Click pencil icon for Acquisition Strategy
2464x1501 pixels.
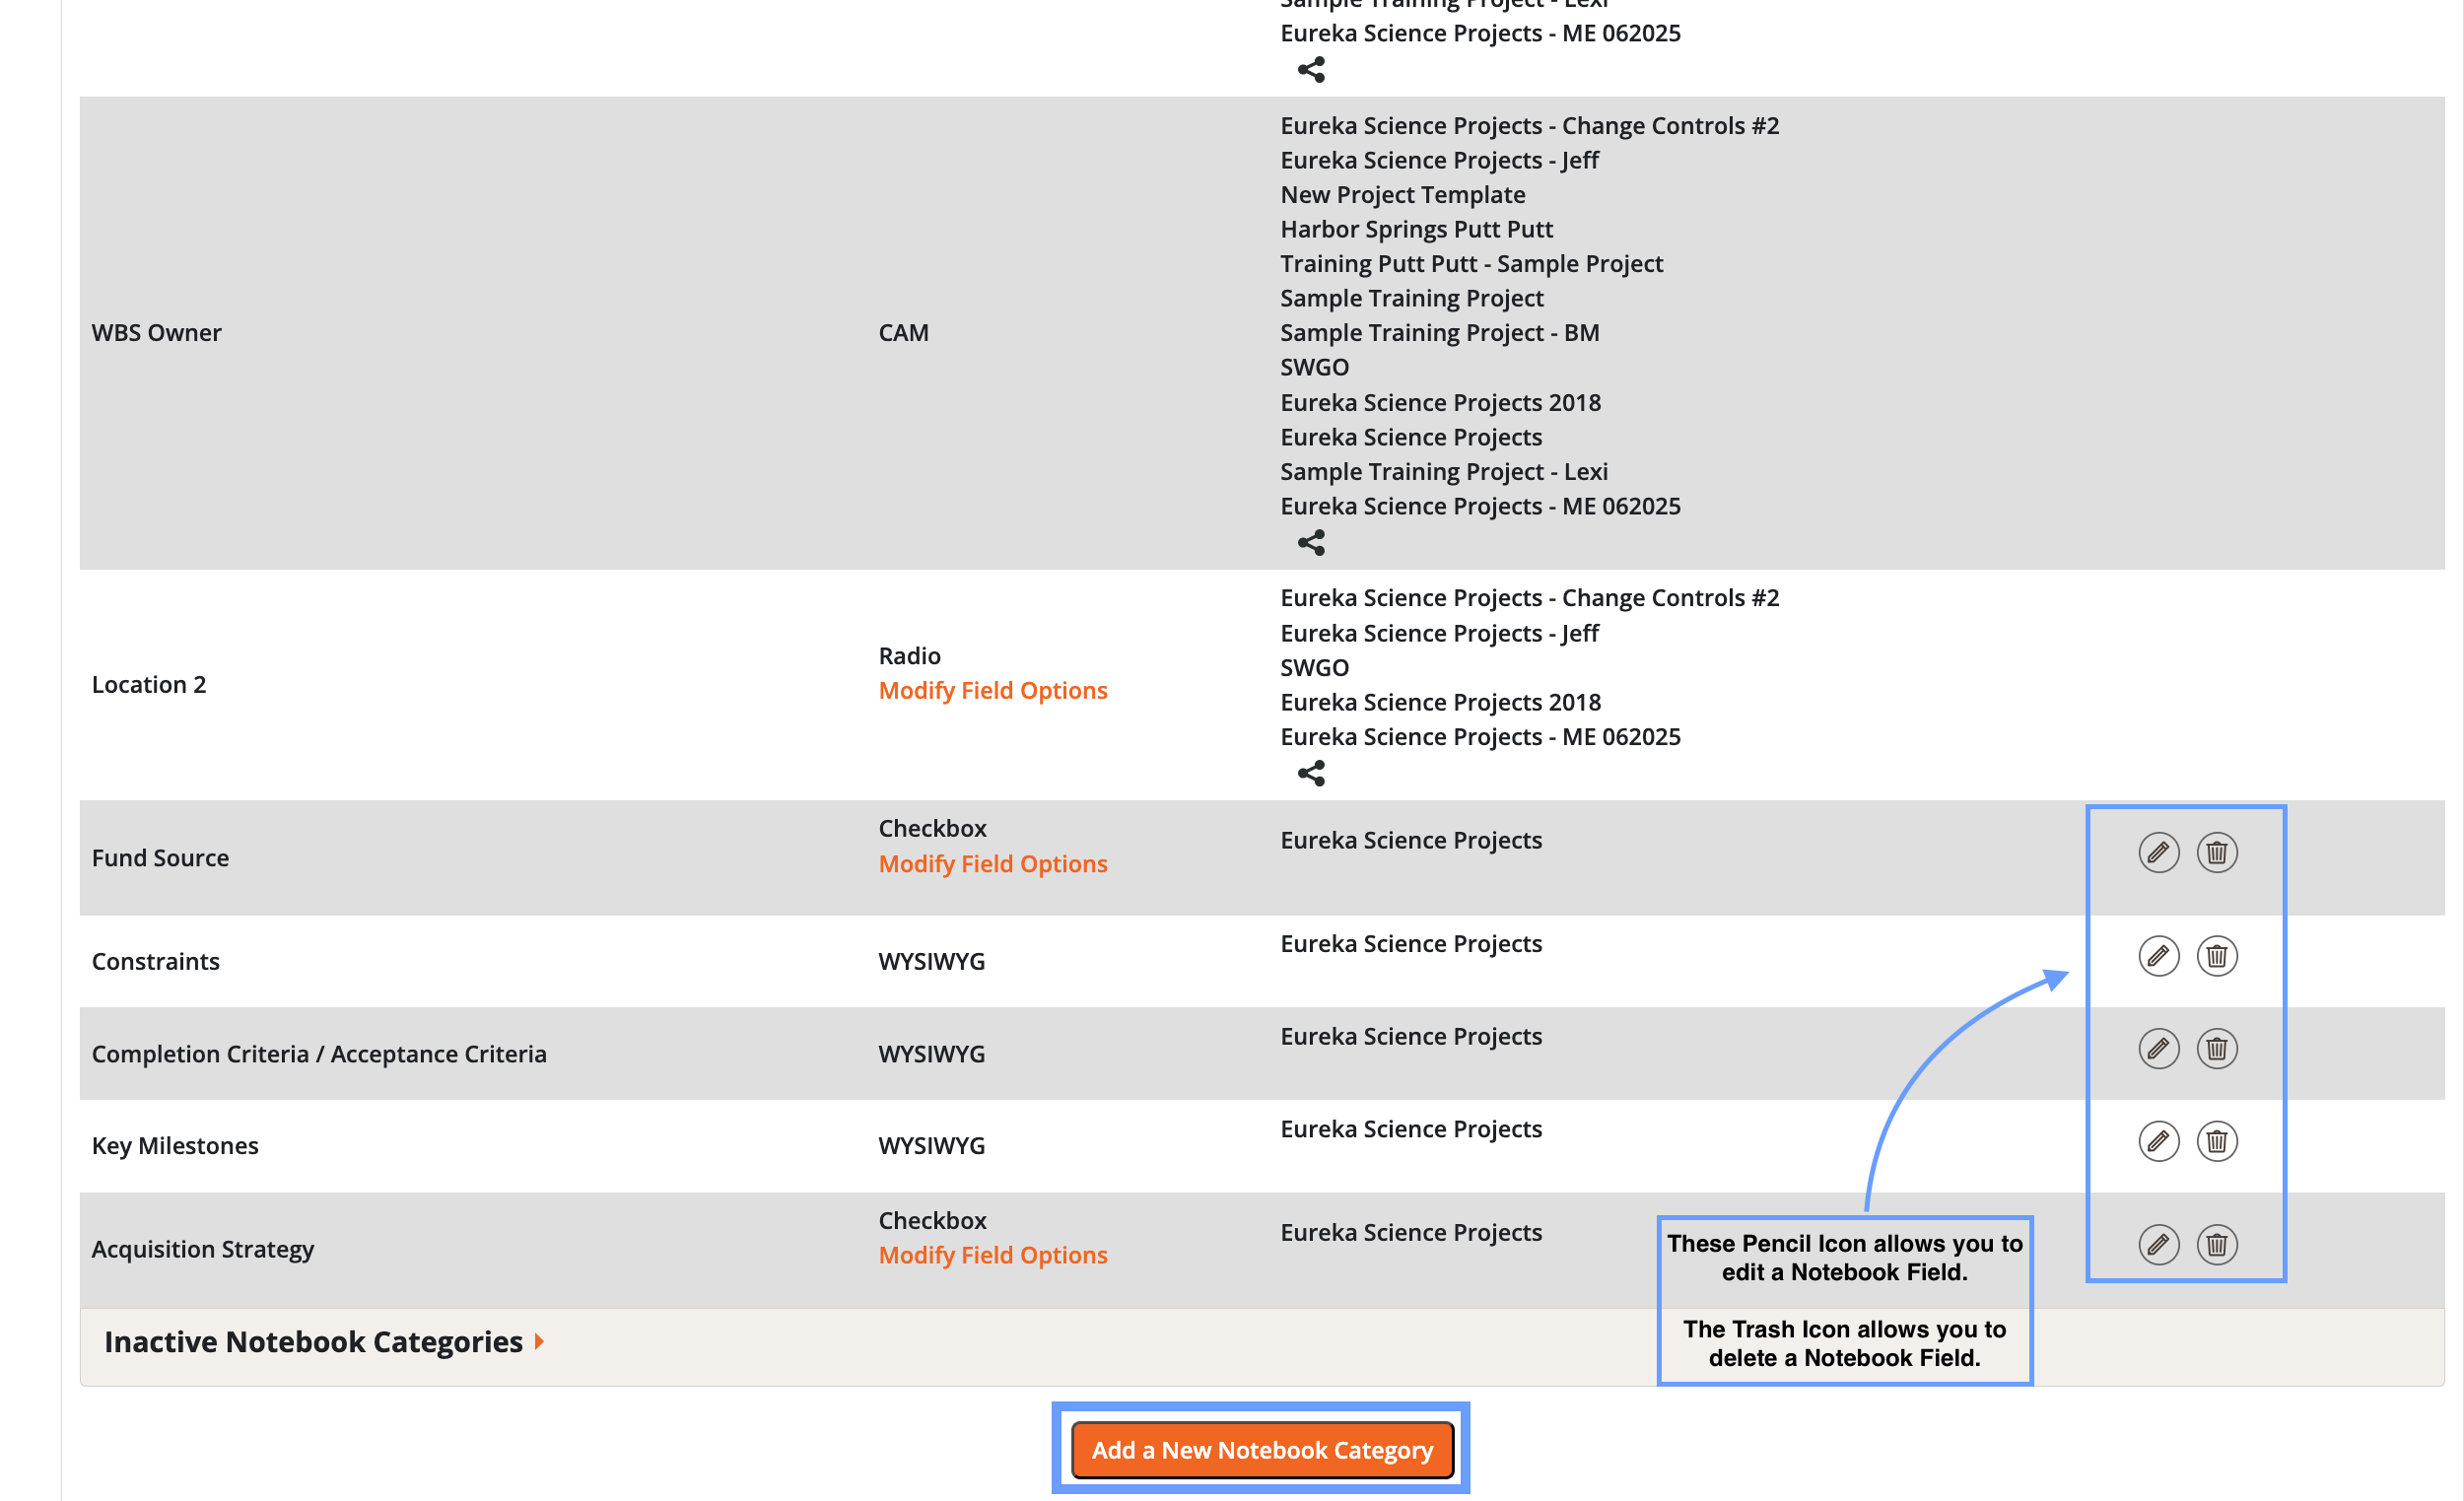coord(2158,1244)
